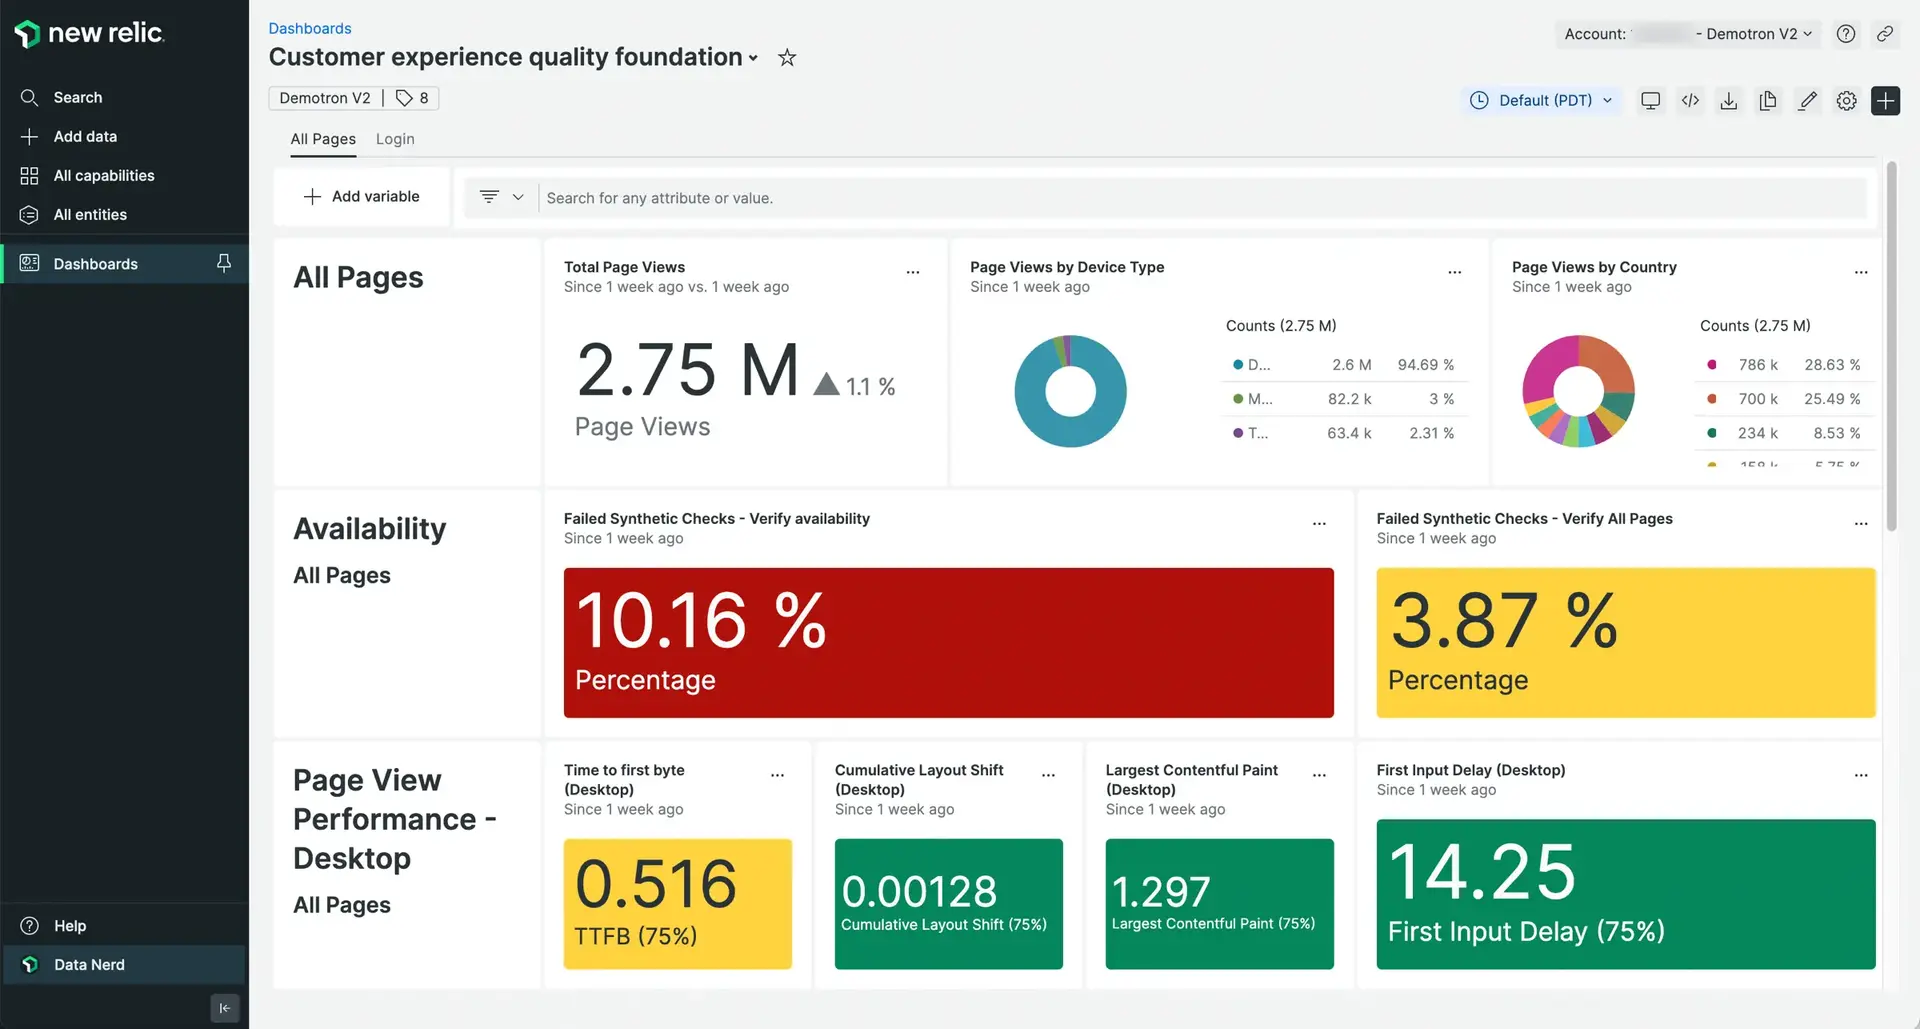This screenshot has width=1920, height=1029.
Task: Go back via the Dashboards breadcrumb link
Action: (309, 28)
